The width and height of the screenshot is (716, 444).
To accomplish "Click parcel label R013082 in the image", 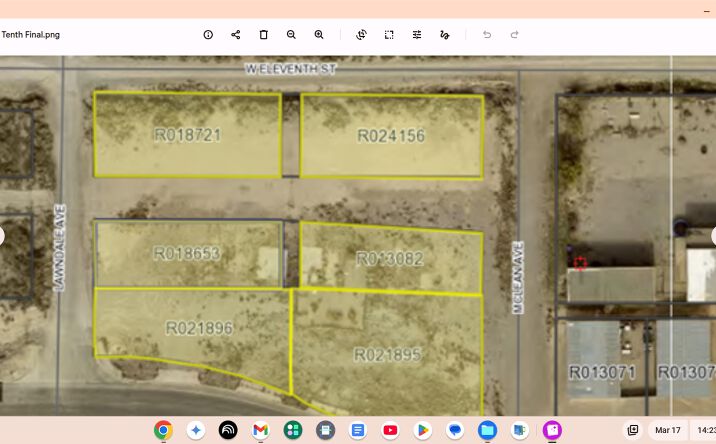I will pyautogui.click(x=390, y=259).
